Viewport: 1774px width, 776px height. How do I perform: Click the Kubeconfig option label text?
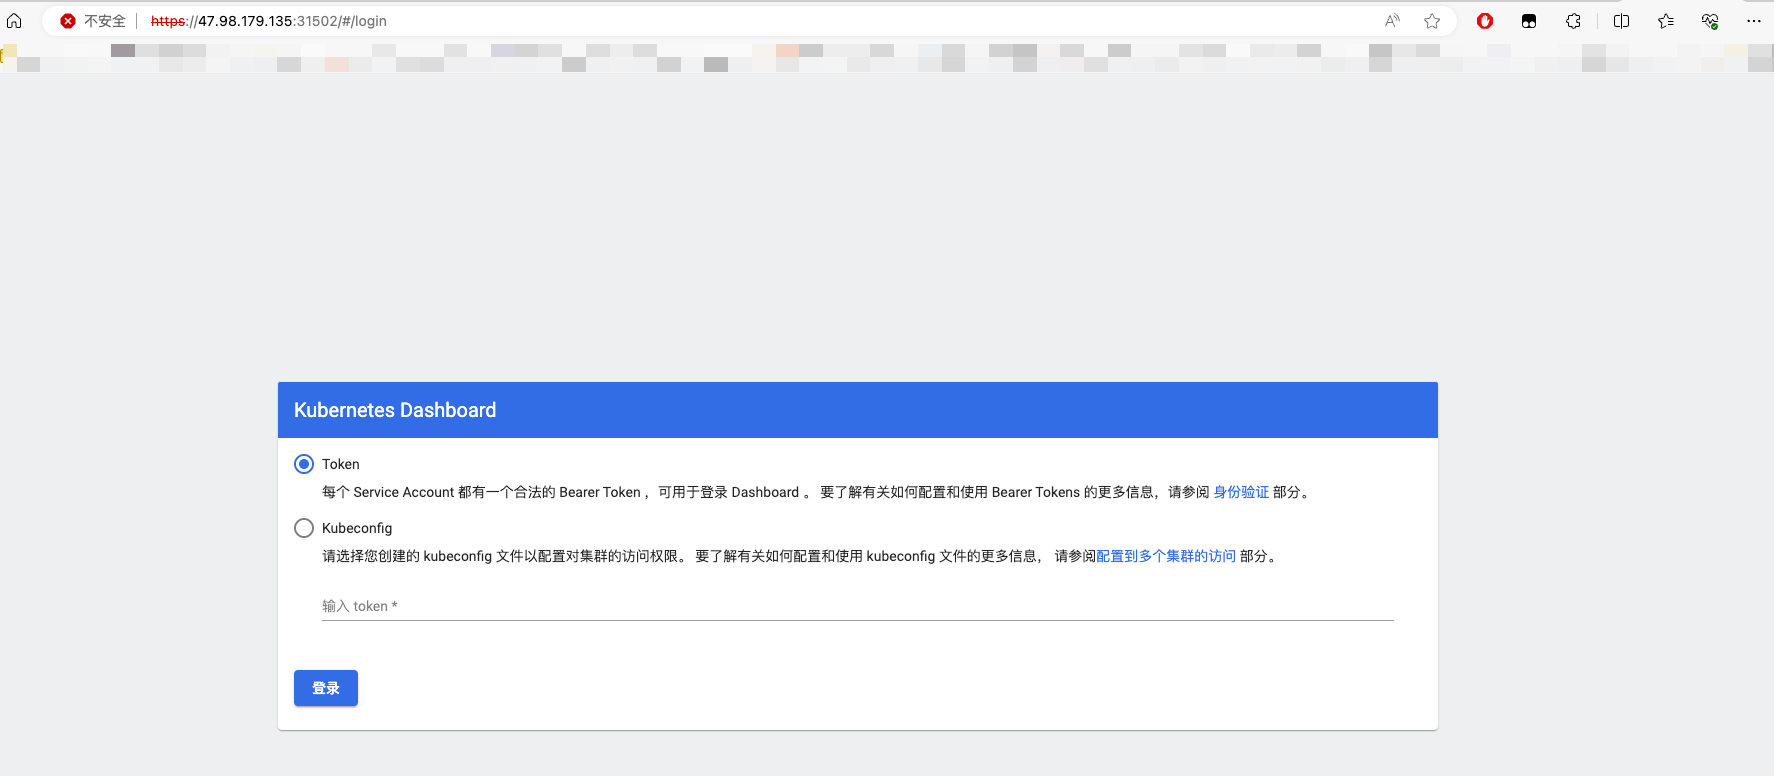coord(357,528)
